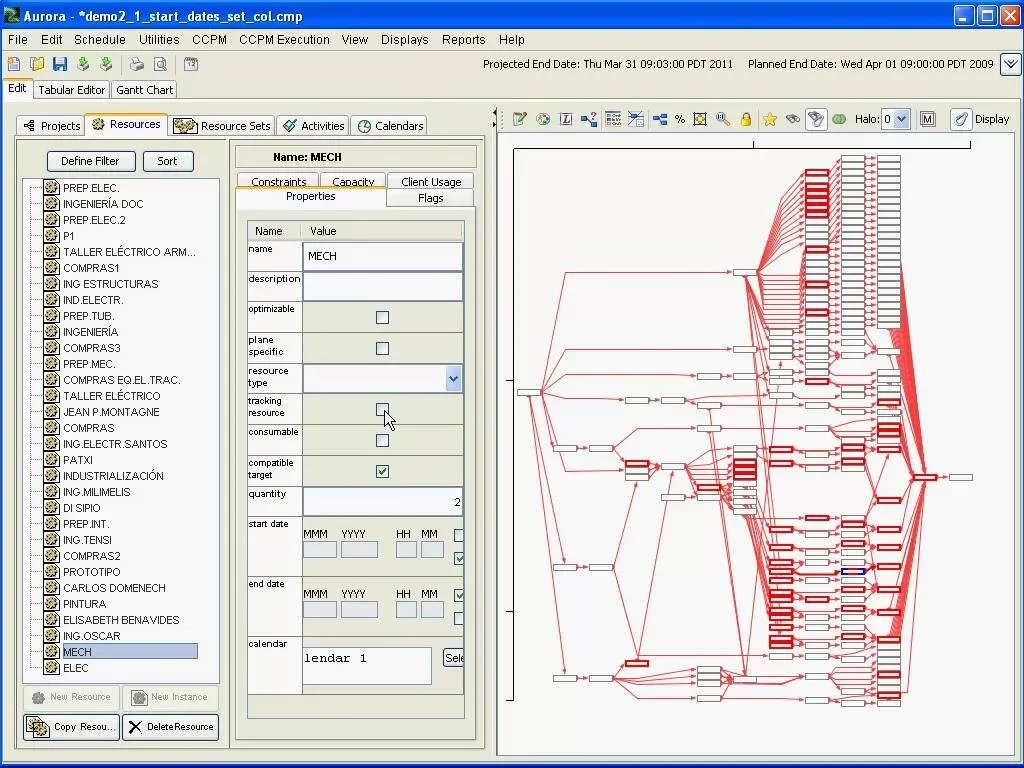Click the calendar date toolbar icon
Screen dimensions: 1024x768
click(190, 63)
